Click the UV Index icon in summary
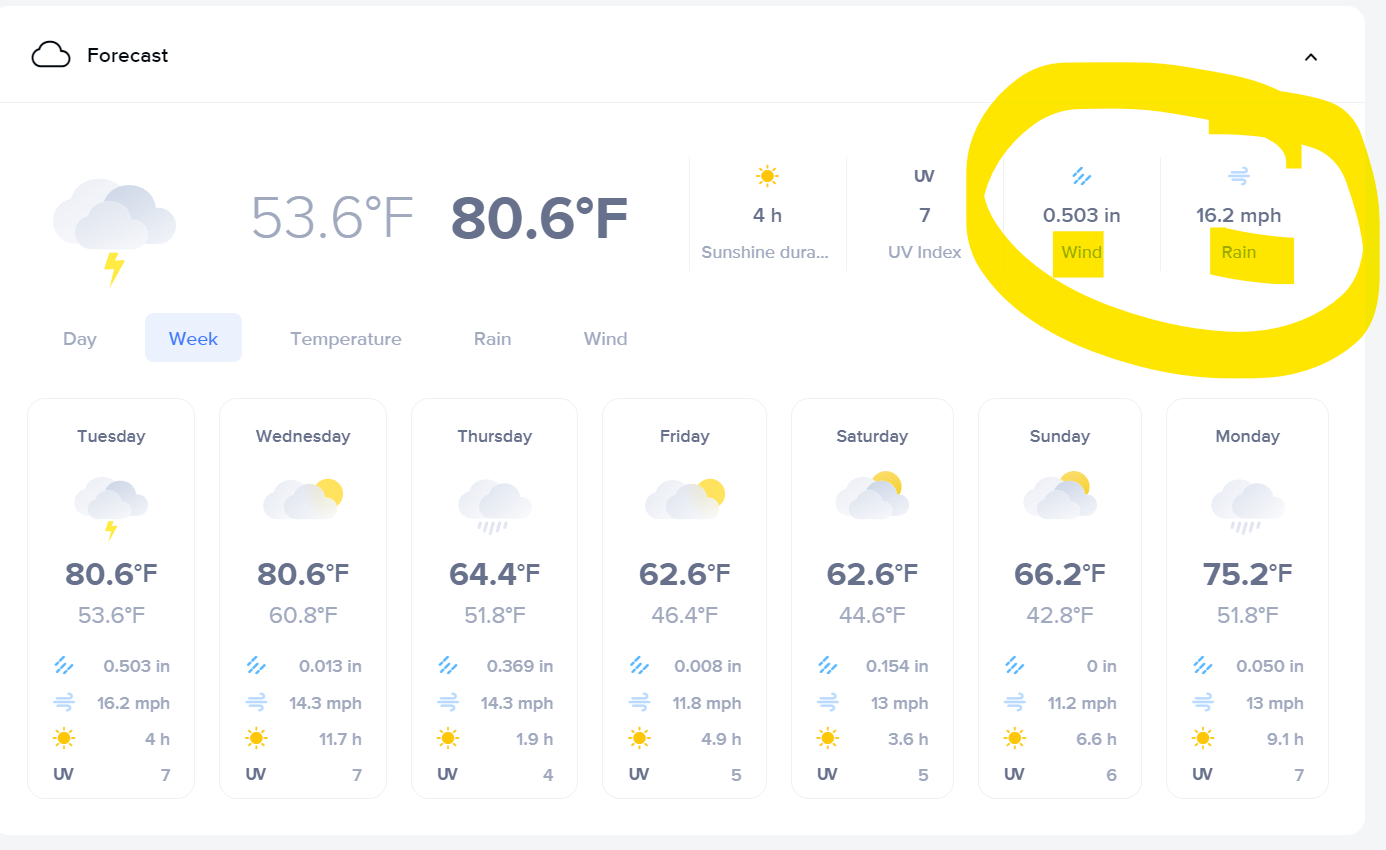 click(x=924, y=177)
